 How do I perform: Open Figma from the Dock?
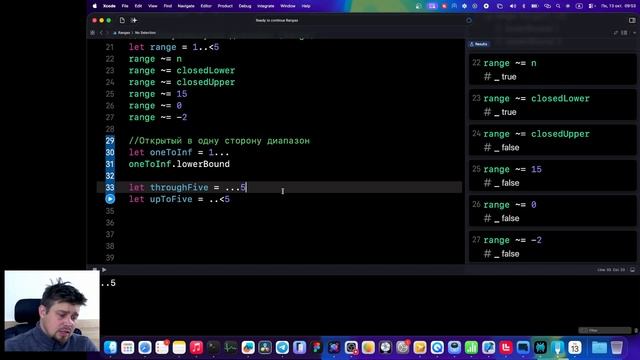pyautogui.click(x=317, y=347)
